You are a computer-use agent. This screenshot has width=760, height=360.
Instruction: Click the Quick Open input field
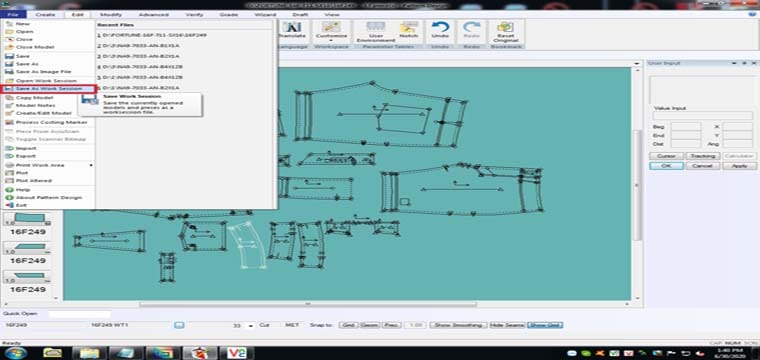pos(80,314)
